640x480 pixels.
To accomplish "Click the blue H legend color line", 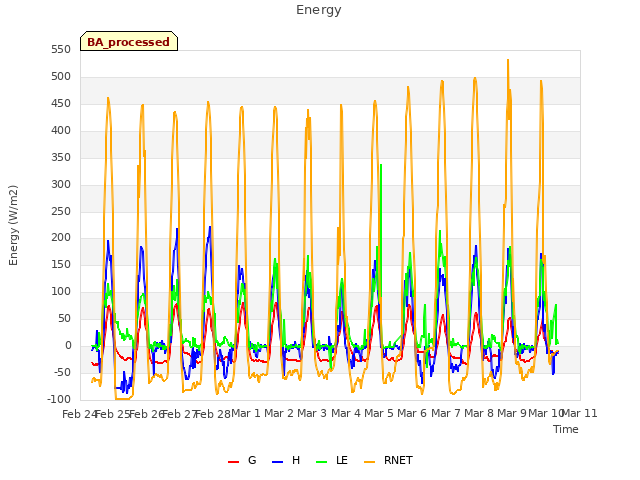I will [277, 462].
